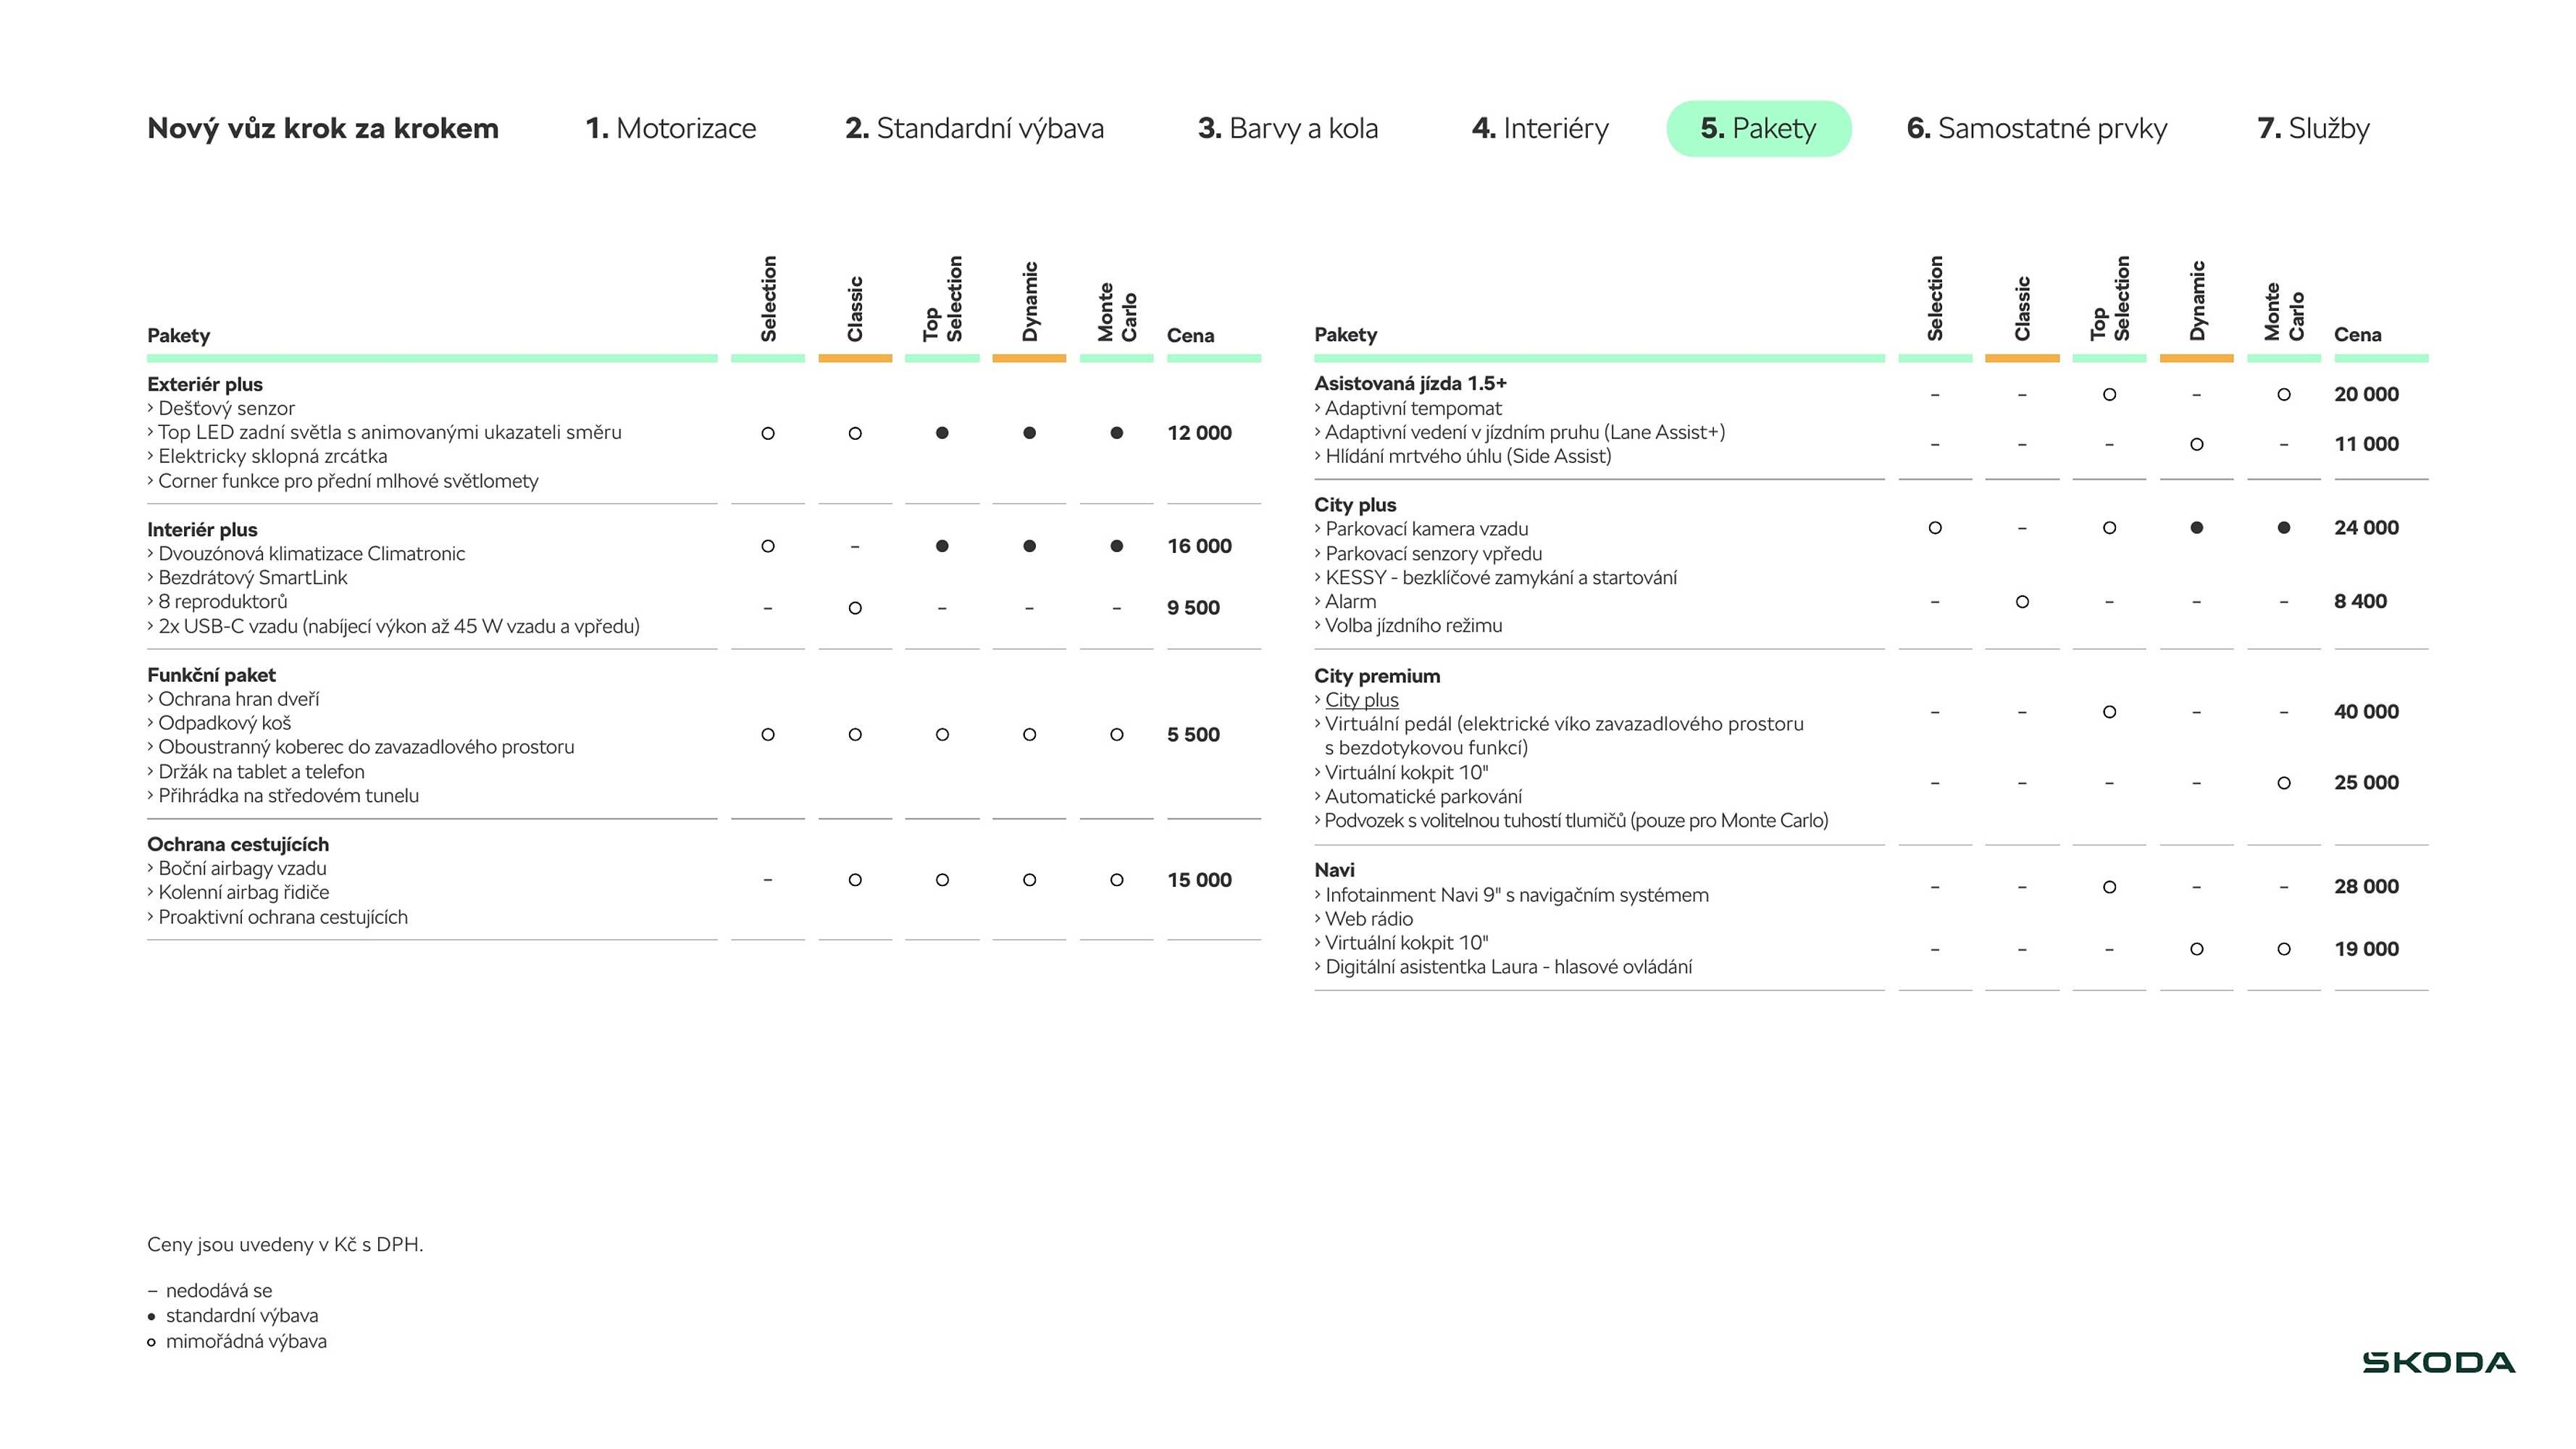Click filled dot for Interiér plus Dynamic

(1029, 546)
